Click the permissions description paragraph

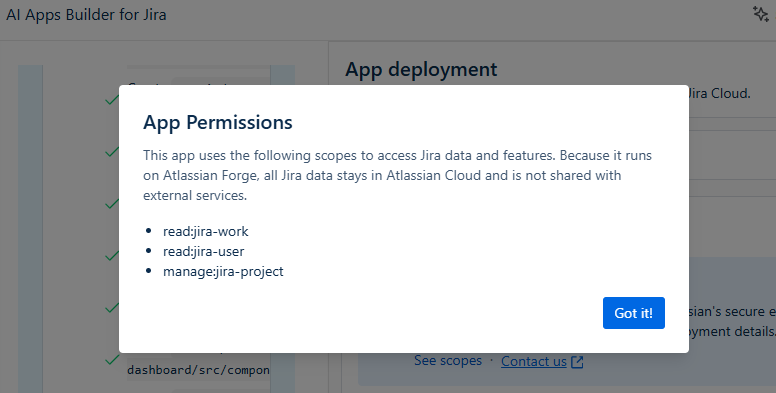point(397,175)
